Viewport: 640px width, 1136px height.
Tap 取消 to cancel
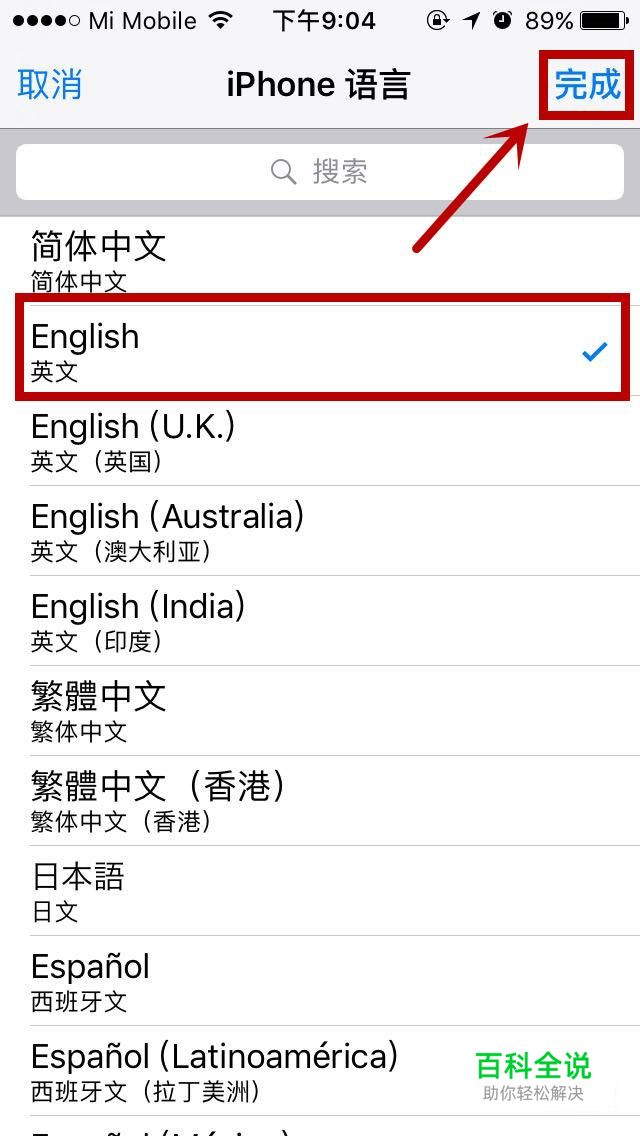tap(49, 85)
